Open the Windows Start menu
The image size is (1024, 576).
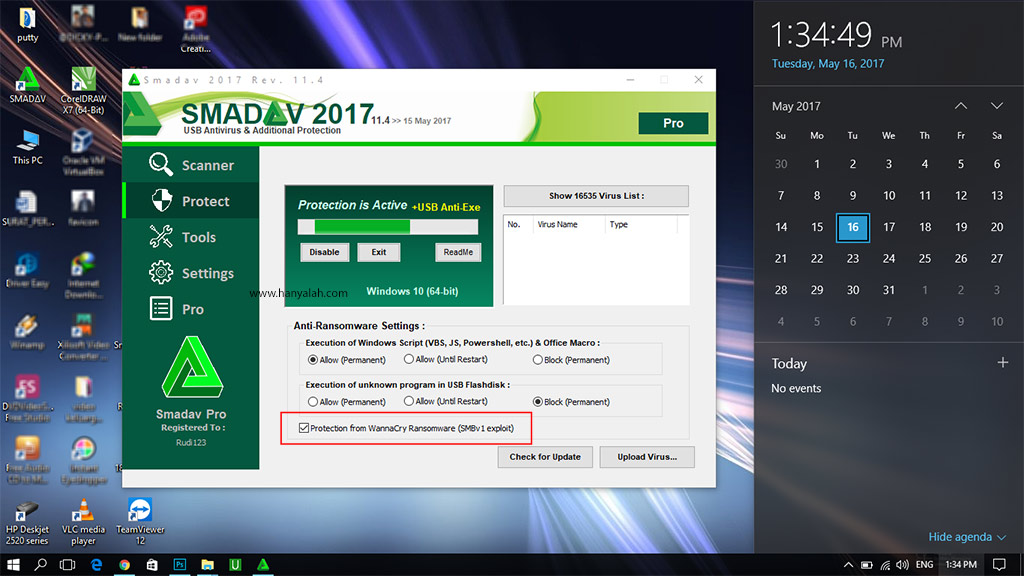click(13, 565)
